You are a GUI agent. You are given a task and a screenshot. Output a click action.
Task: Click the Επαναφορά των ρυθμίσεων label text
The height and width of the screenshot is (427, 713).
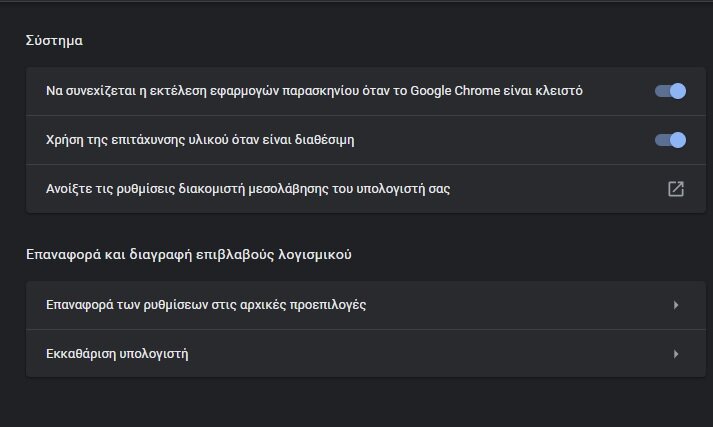206,305
